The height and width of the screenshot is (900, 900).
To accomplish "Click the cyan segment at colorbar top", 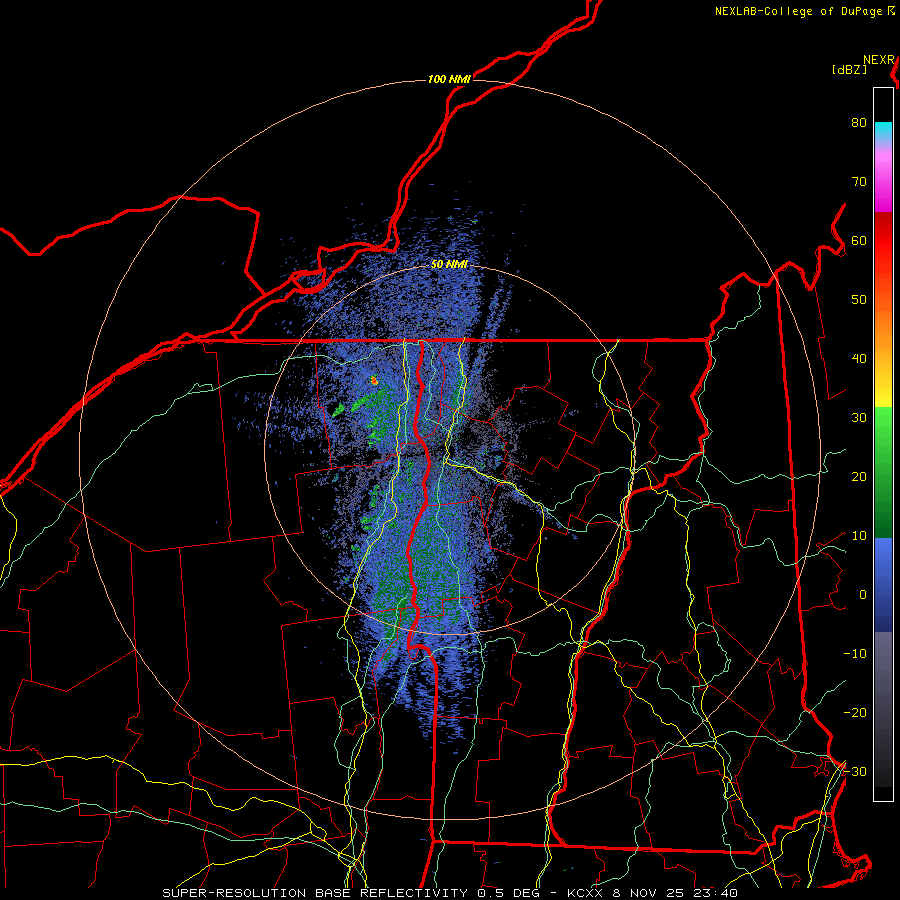I will coord(883,131).
